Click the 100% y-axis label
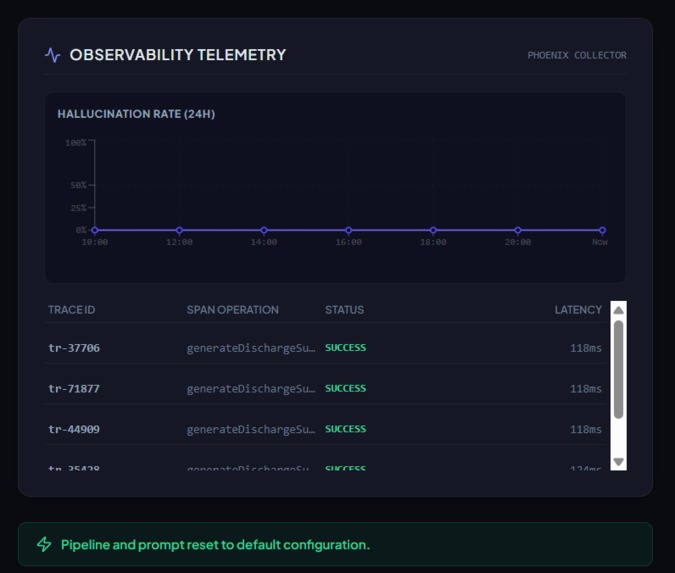This screenshot has height=573, width=675. (76, 142)
